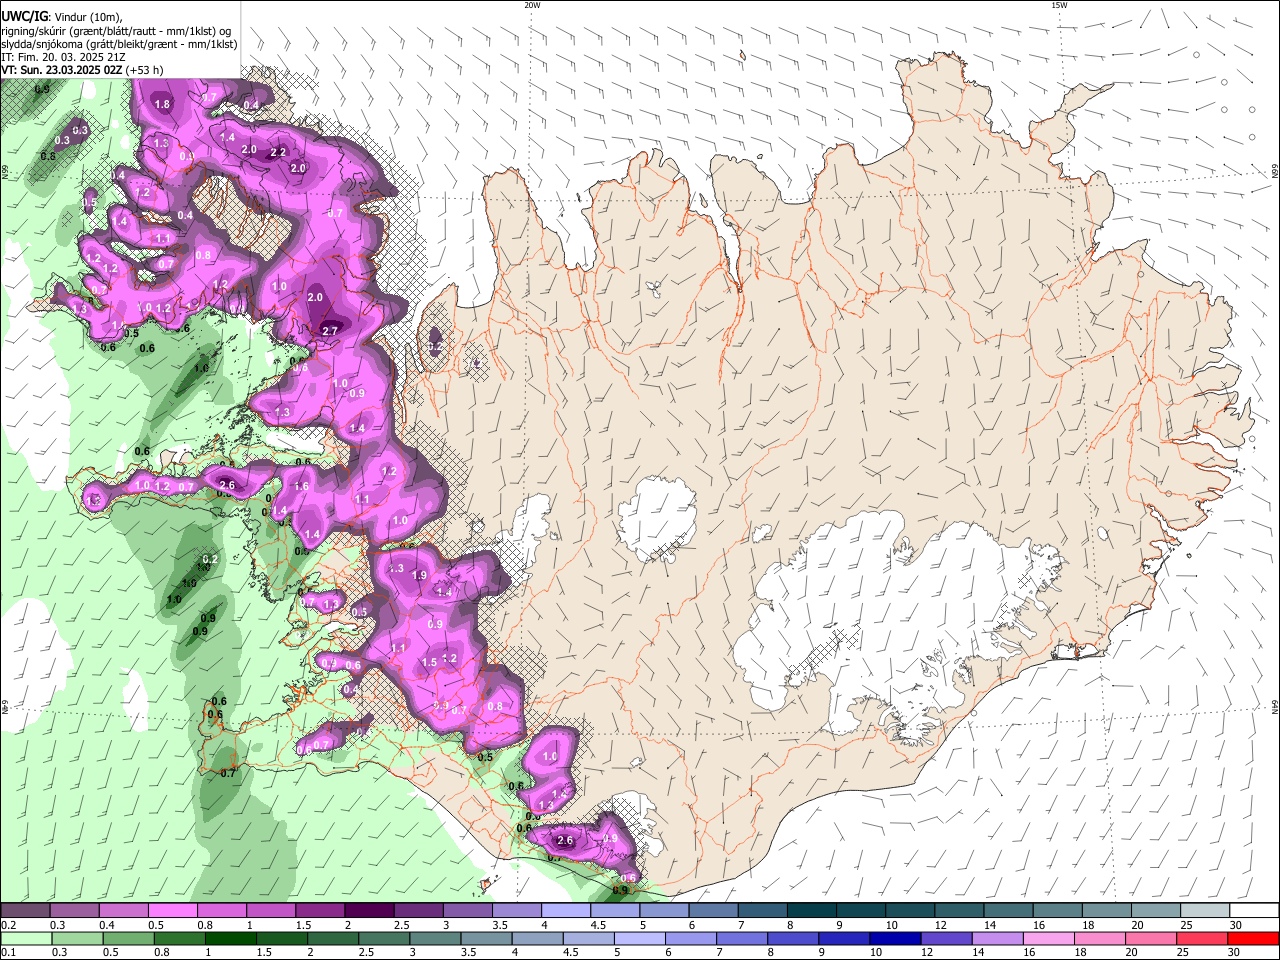Click the 15W longitude label

point(1059,5)
